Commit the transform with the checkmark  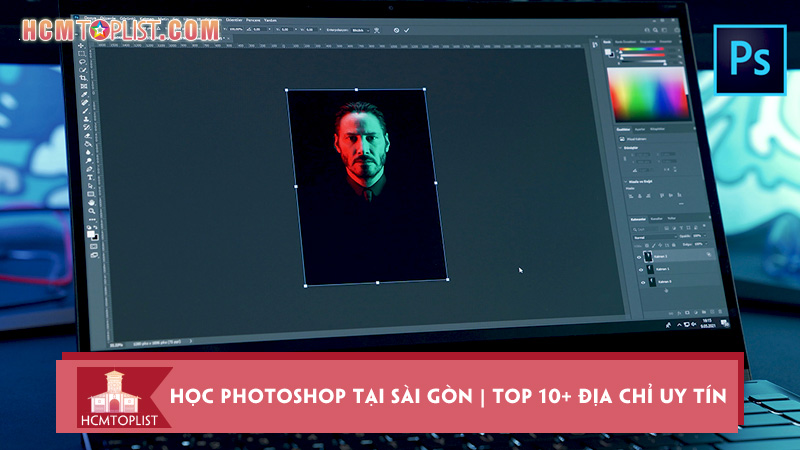pyautogui.click(x=407, y=30)
